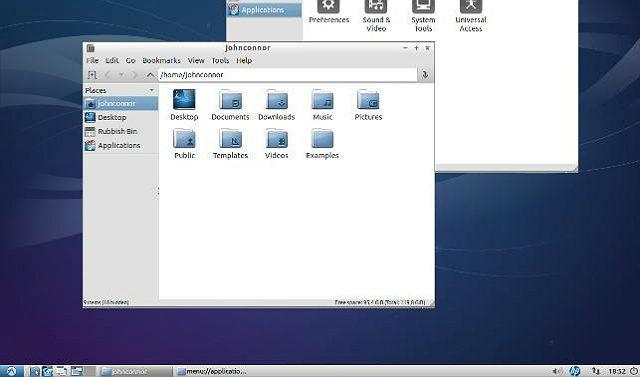Image resolution: width=640 pixels, height=377 pixels.
Task: Click the window menu icon in title bar
Action: point(91,48)
